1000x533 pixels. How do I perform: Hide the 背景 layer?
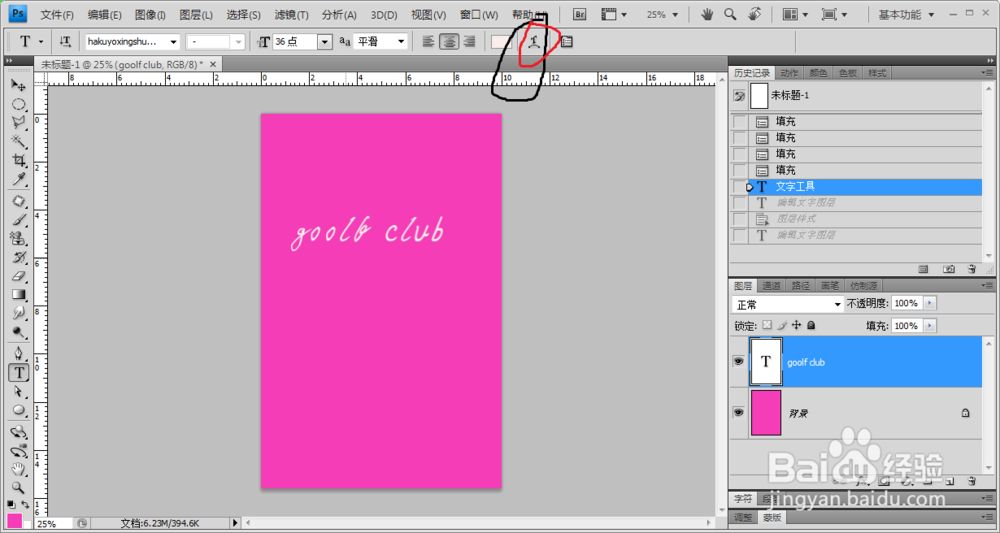point(739,413)
